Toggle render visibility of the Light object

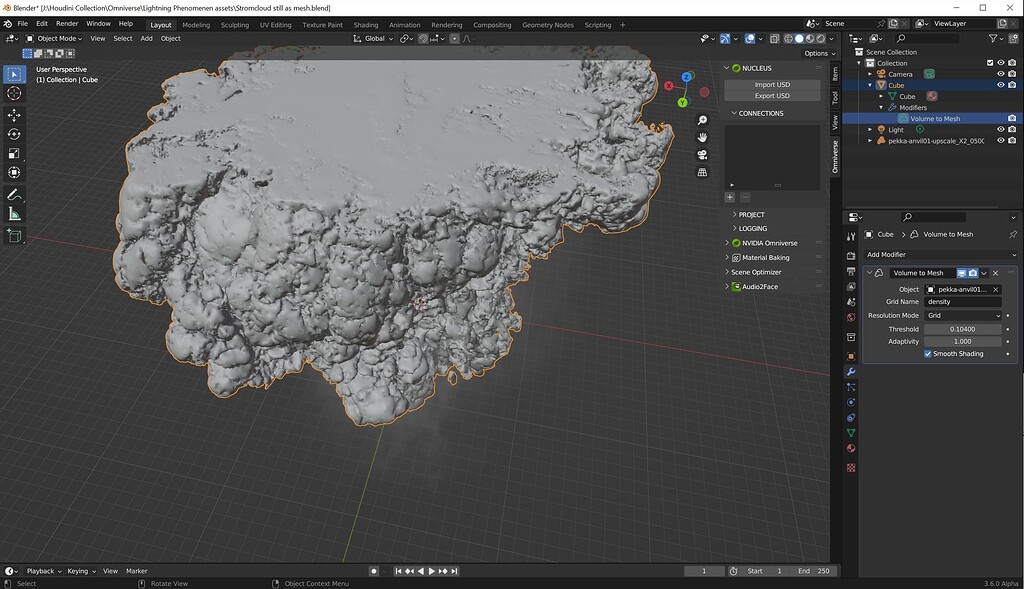pos(1012,129)
